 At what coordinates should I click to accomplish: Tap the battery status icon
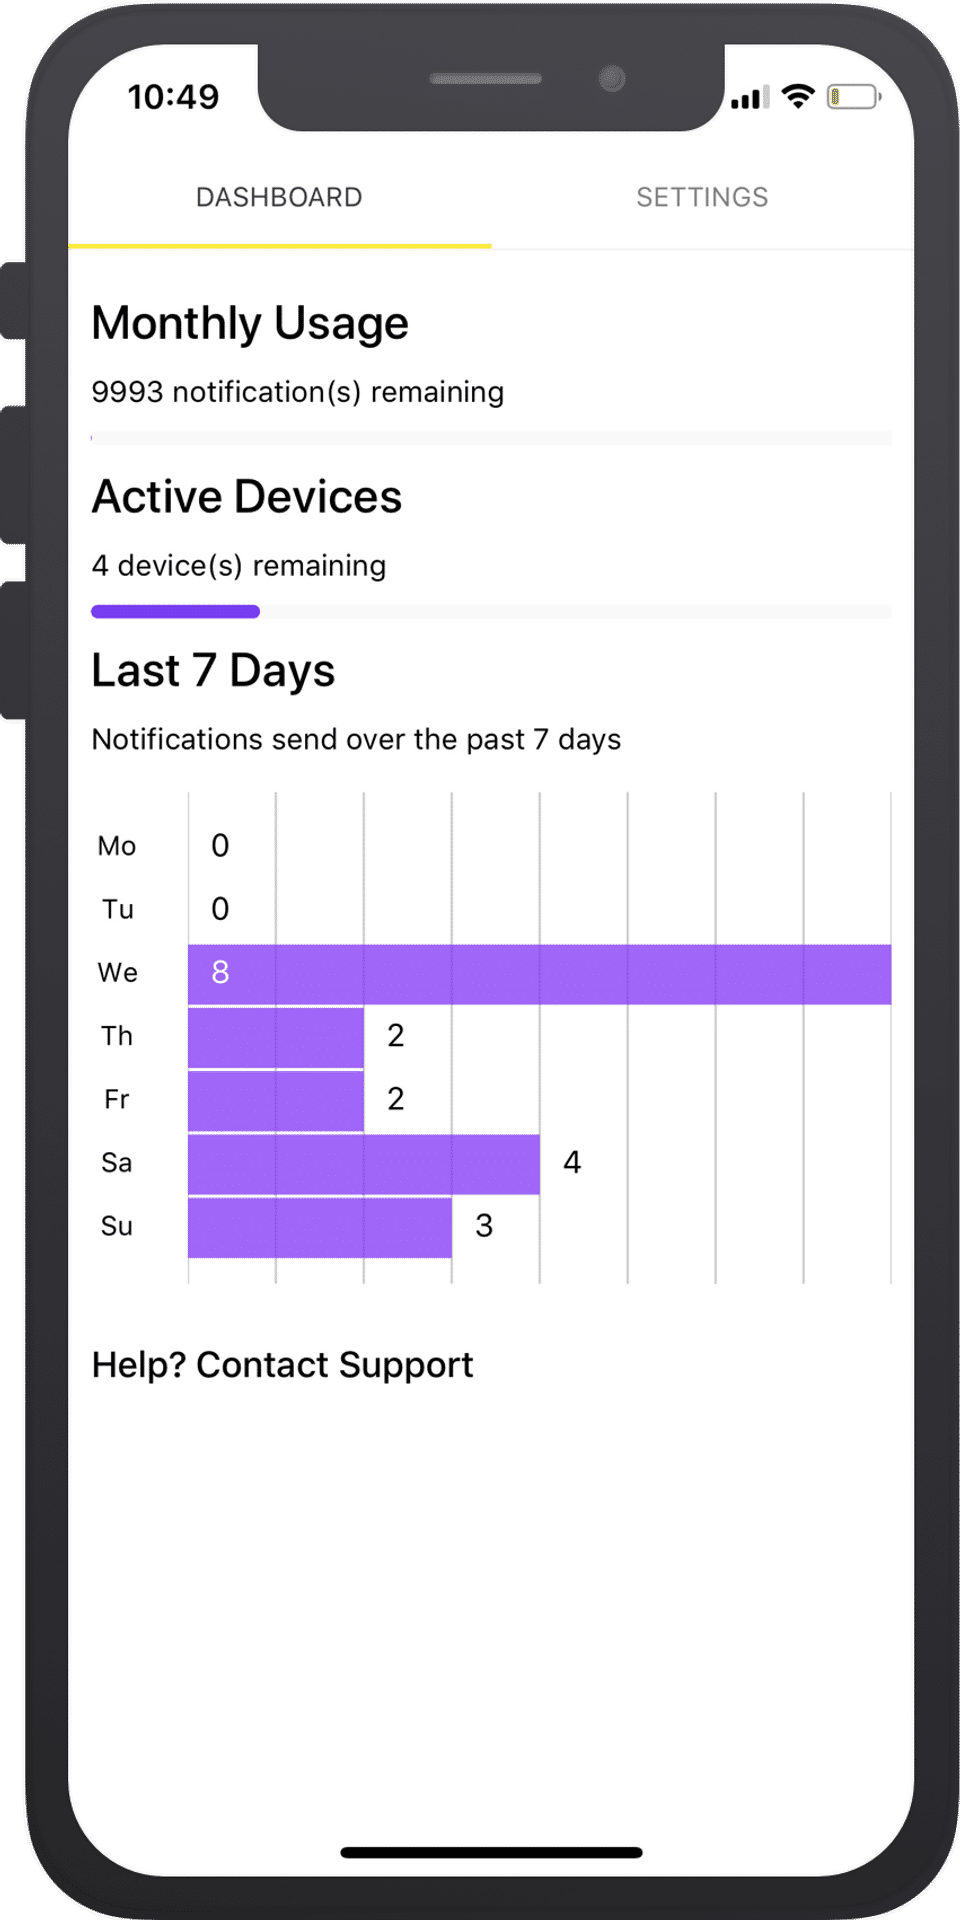point(853,97)
